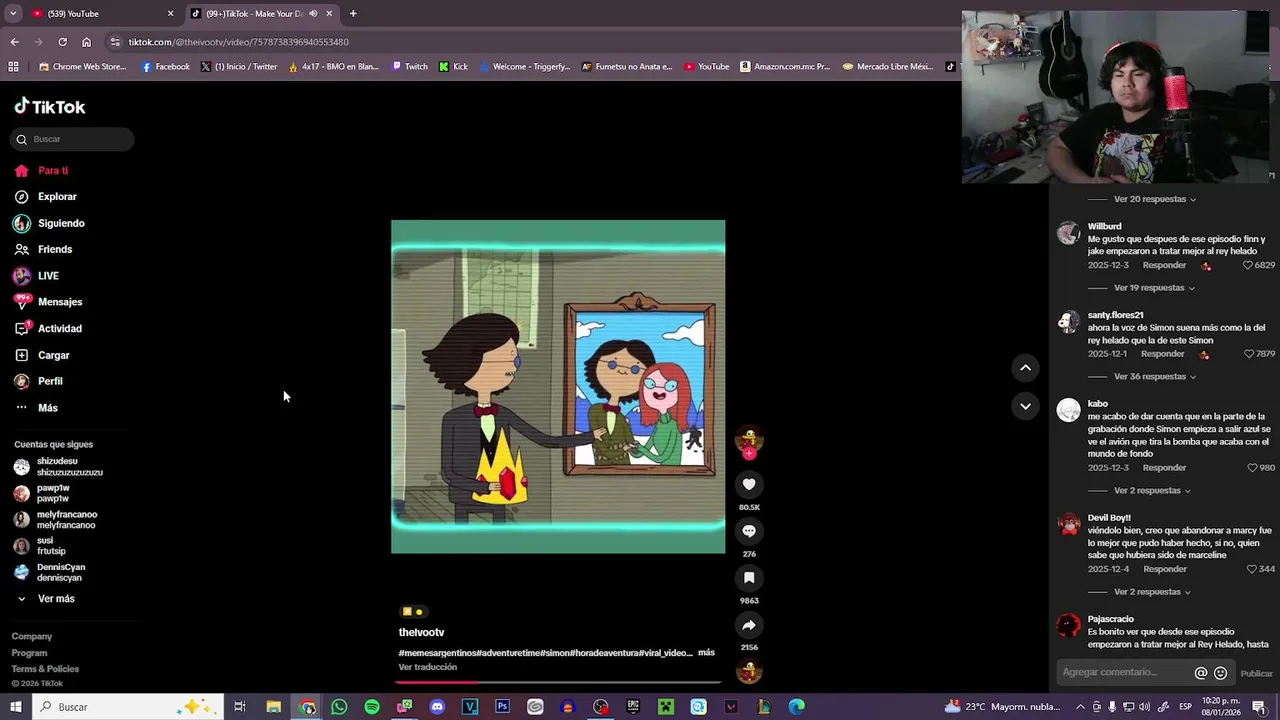Like the video with heart icon
This screenshot has width=1280, height=720.
(x=749, y=484)
